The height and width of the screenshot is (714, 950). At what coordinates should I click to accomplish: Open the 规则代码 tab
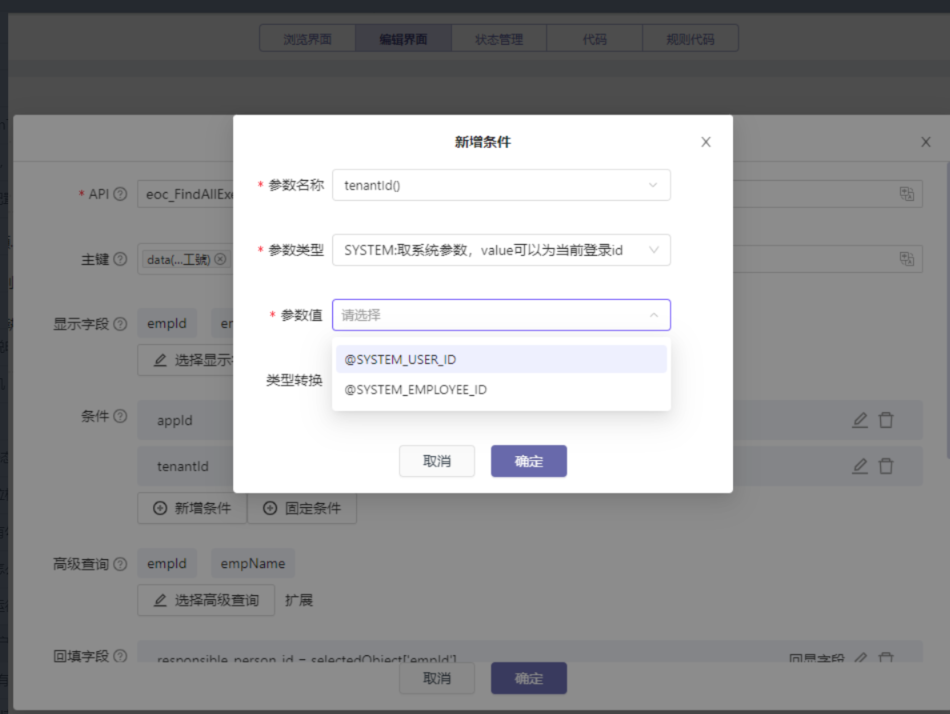690,39
